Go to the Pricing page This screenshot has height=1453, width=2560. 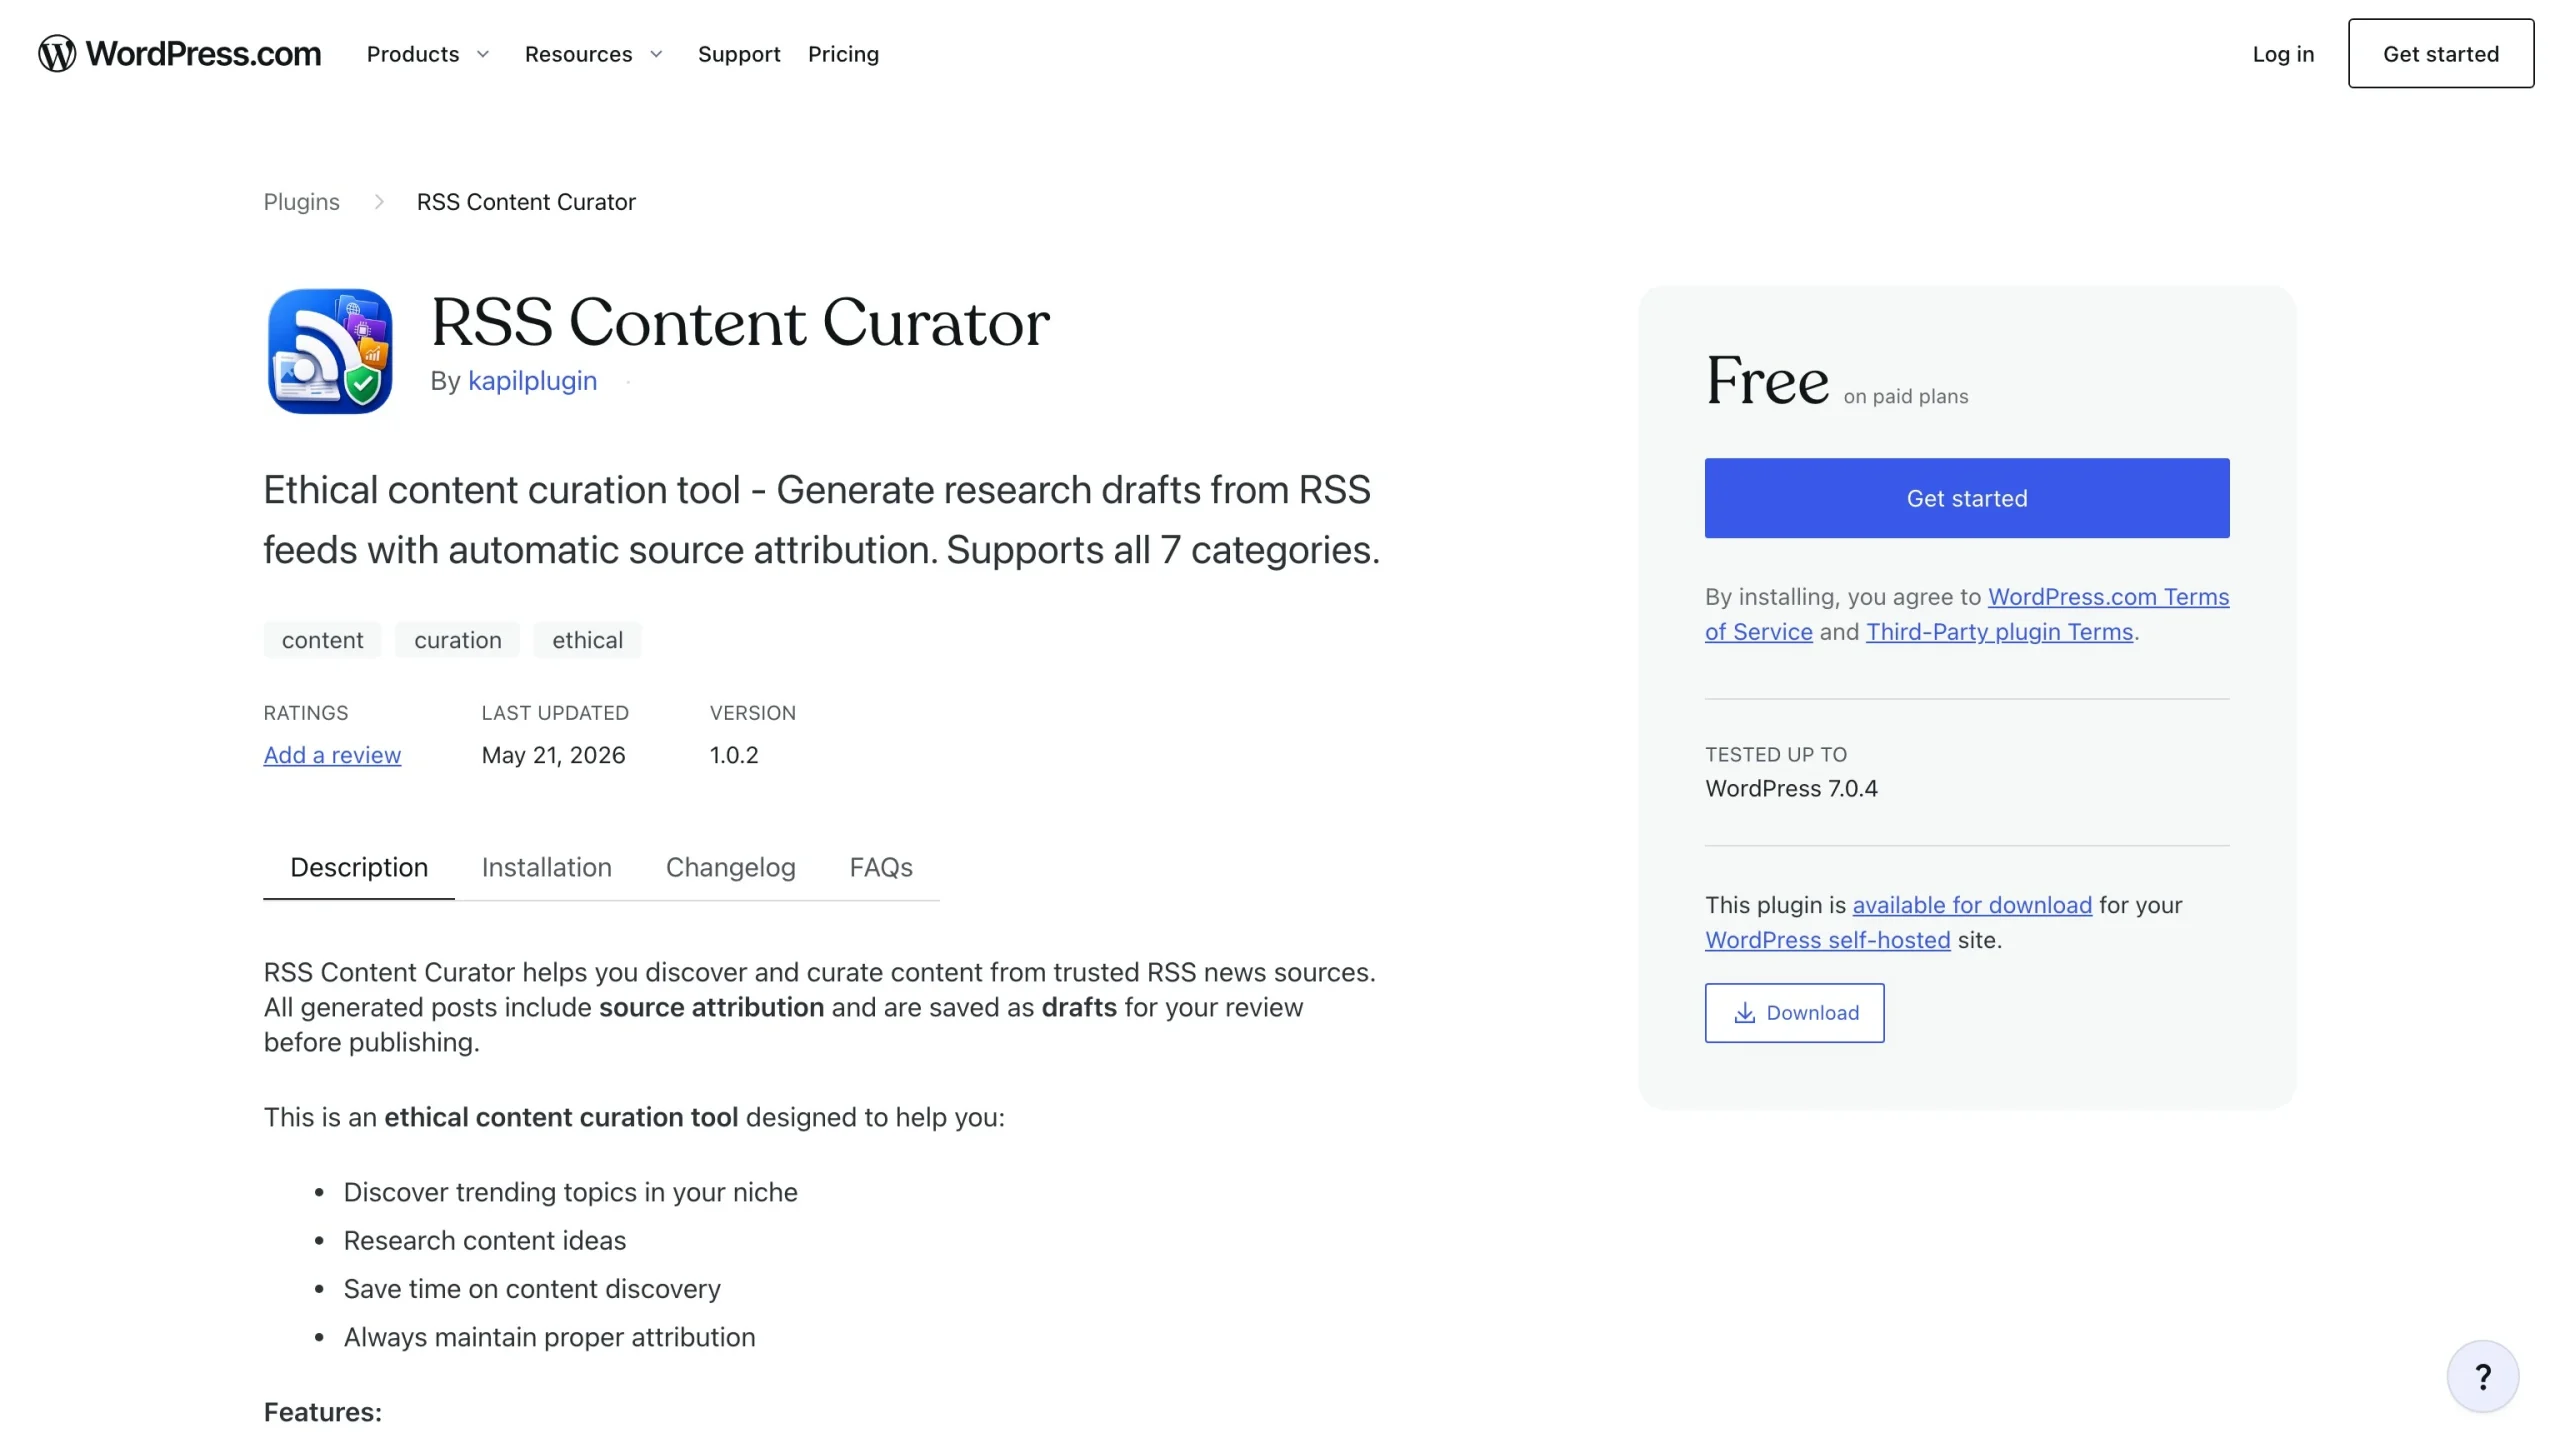tap(843, 54)
